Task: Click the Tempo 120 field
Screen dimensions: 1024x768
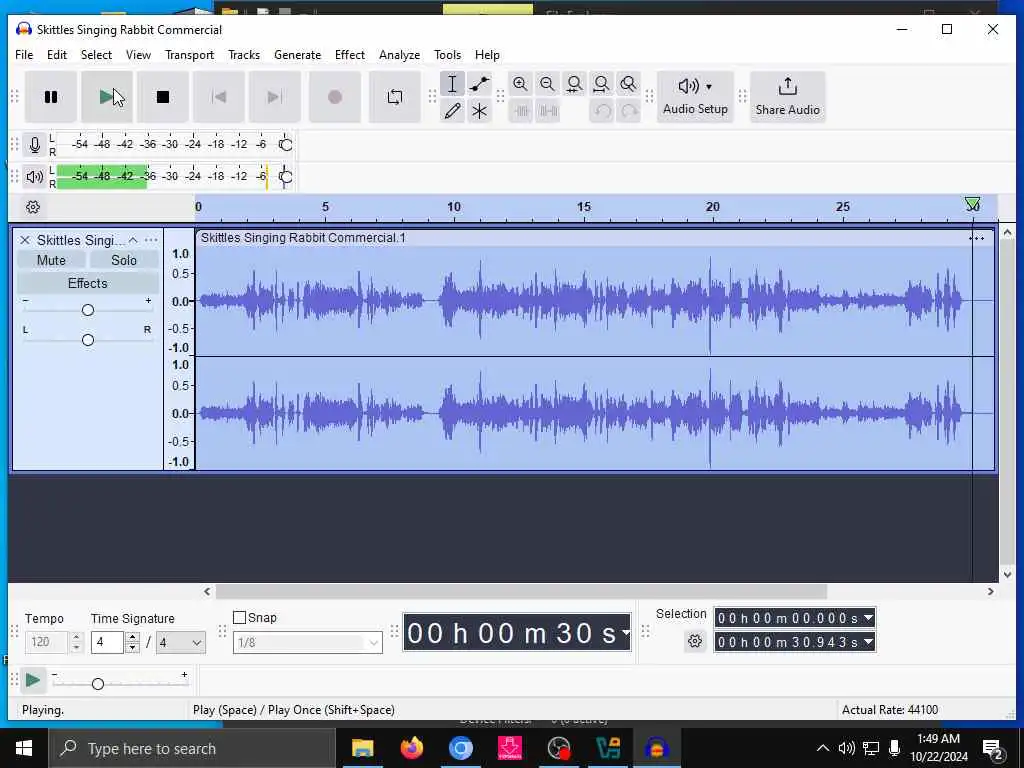Action: [46, 643]
